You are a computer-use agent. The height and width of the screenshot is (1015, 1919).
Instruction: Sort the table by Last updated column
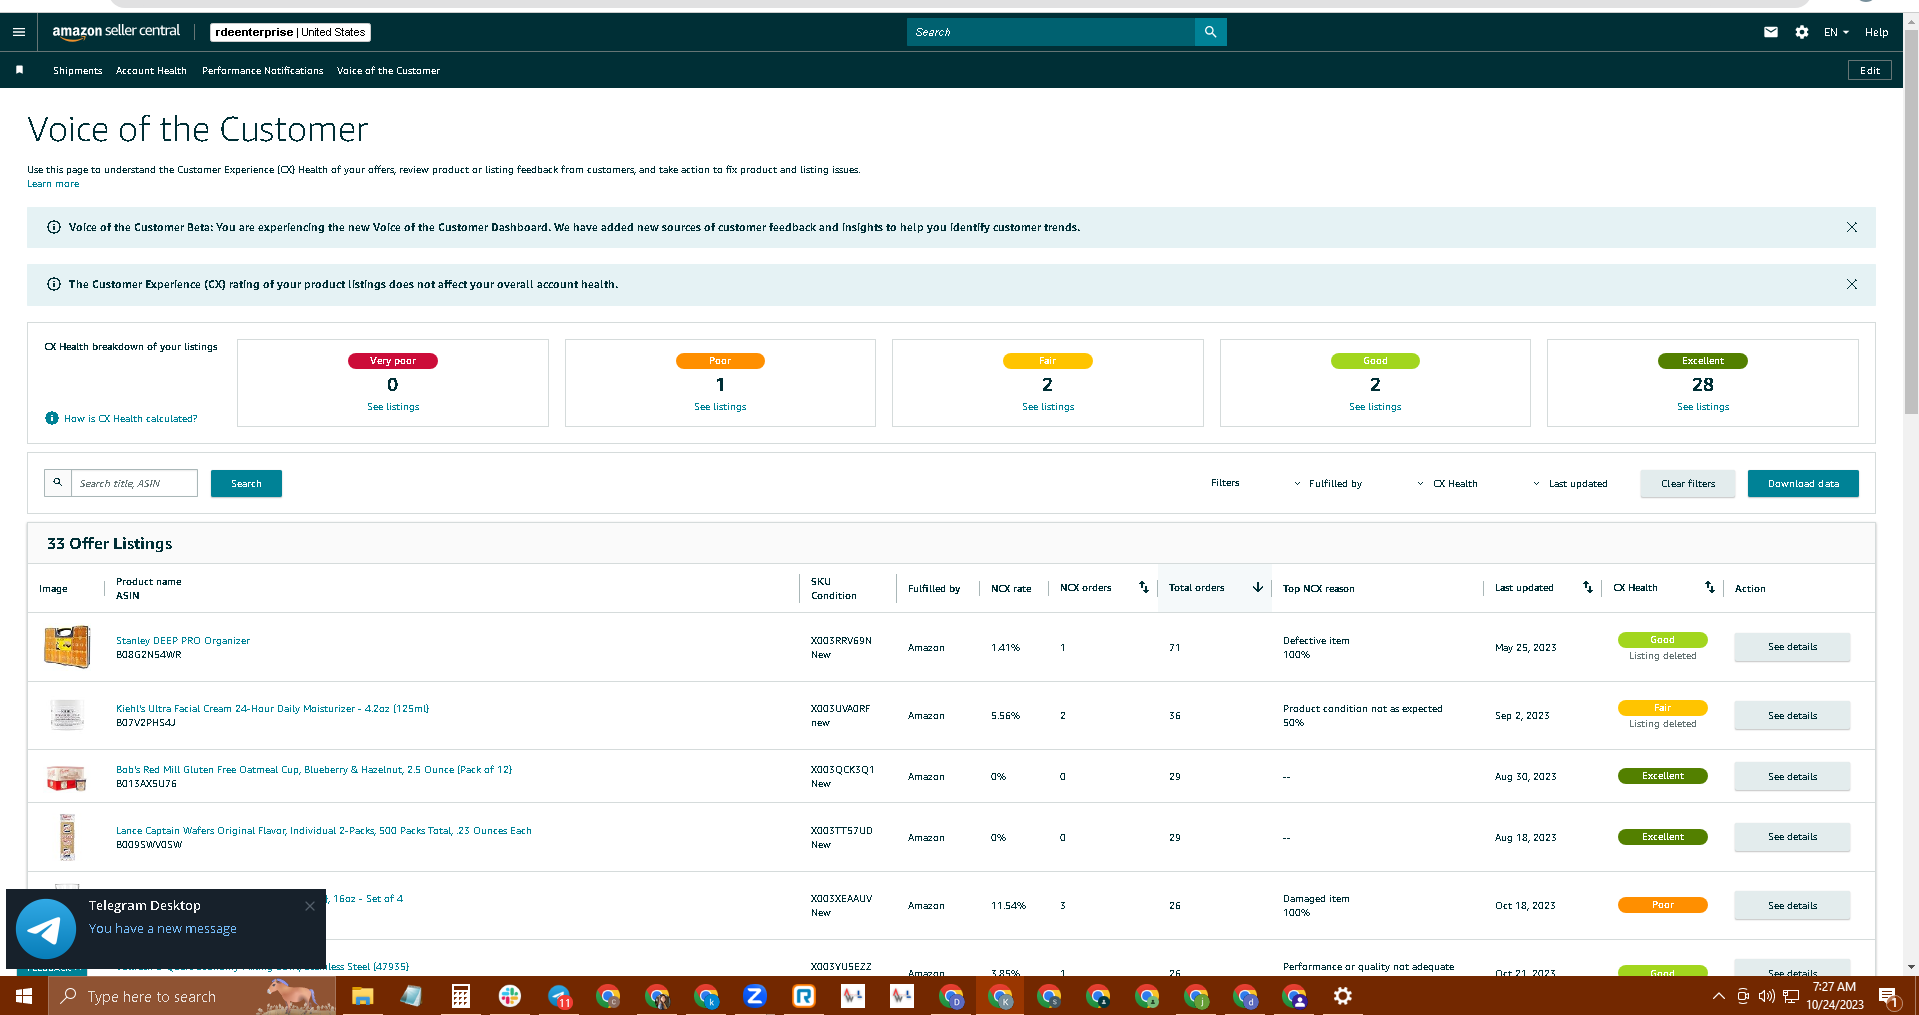click(x=1588, y=588)
